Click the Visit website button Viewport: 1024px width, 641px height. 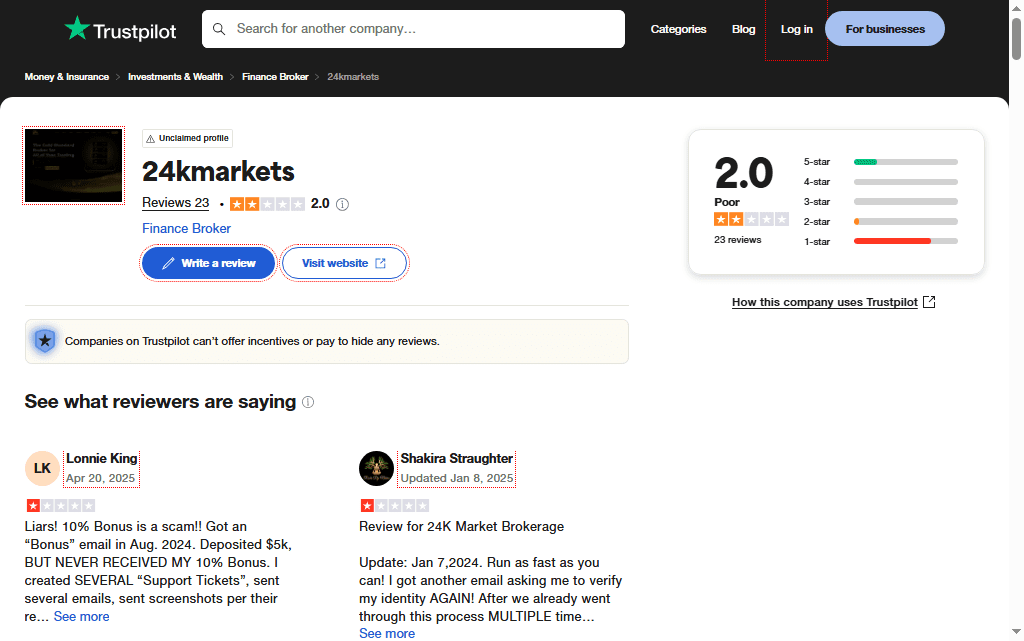[344, 263]
